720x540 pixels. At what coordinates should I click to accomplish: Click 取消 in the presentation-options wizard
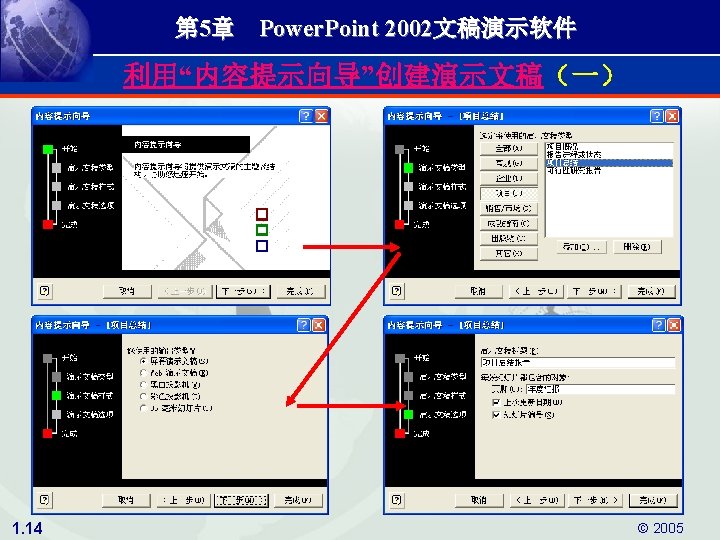[479, 500]
